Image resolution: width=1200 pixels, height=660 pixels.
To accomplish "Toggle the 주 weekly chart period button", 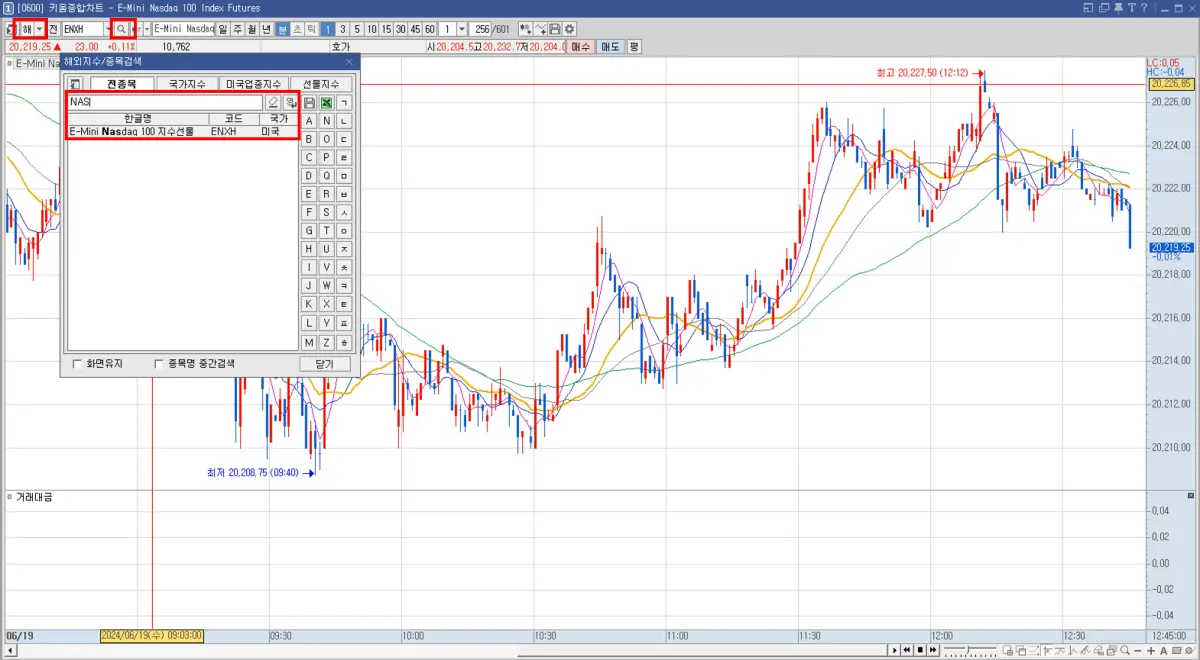I will coord(237,30).
